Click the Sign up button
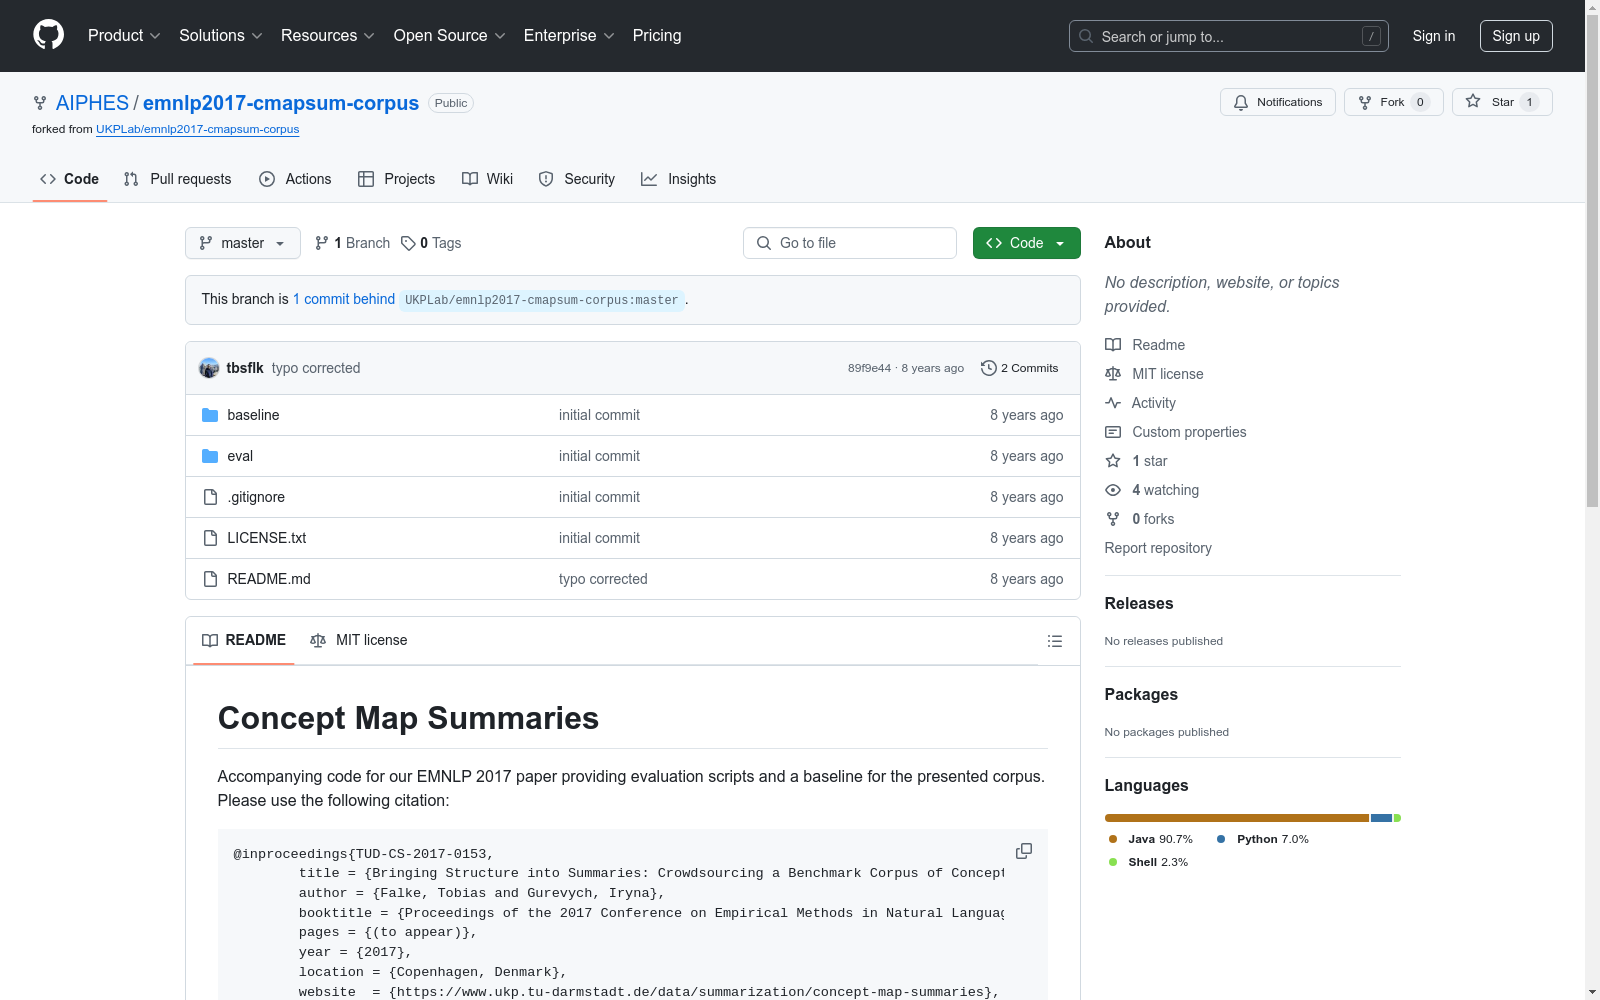Screen dimensions: 1600x1000 tap(1516, 36)
